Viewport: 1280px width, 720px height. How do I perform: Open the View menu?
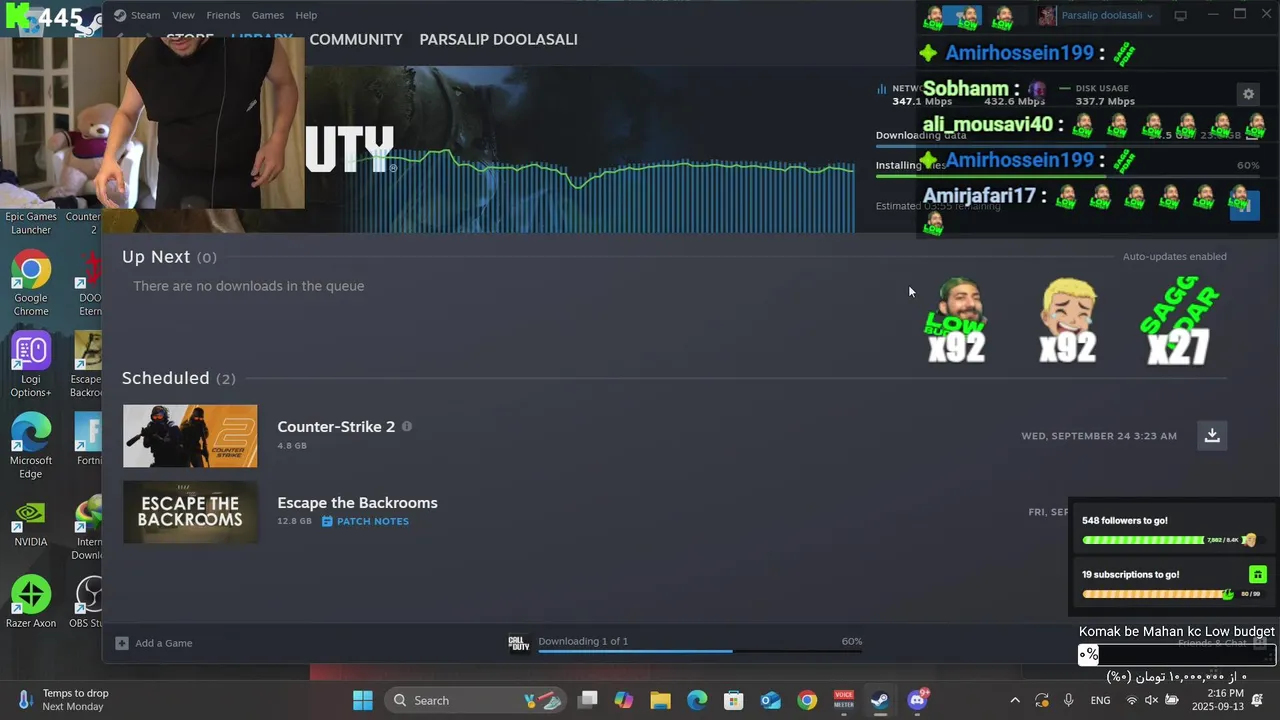click(183, 15)
